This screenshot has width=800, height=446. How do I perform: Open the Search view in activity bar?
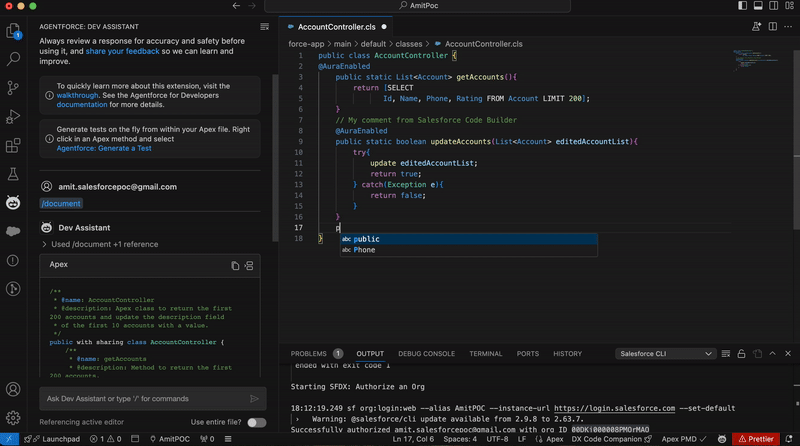pyautogui.click(x=13, y=59)
